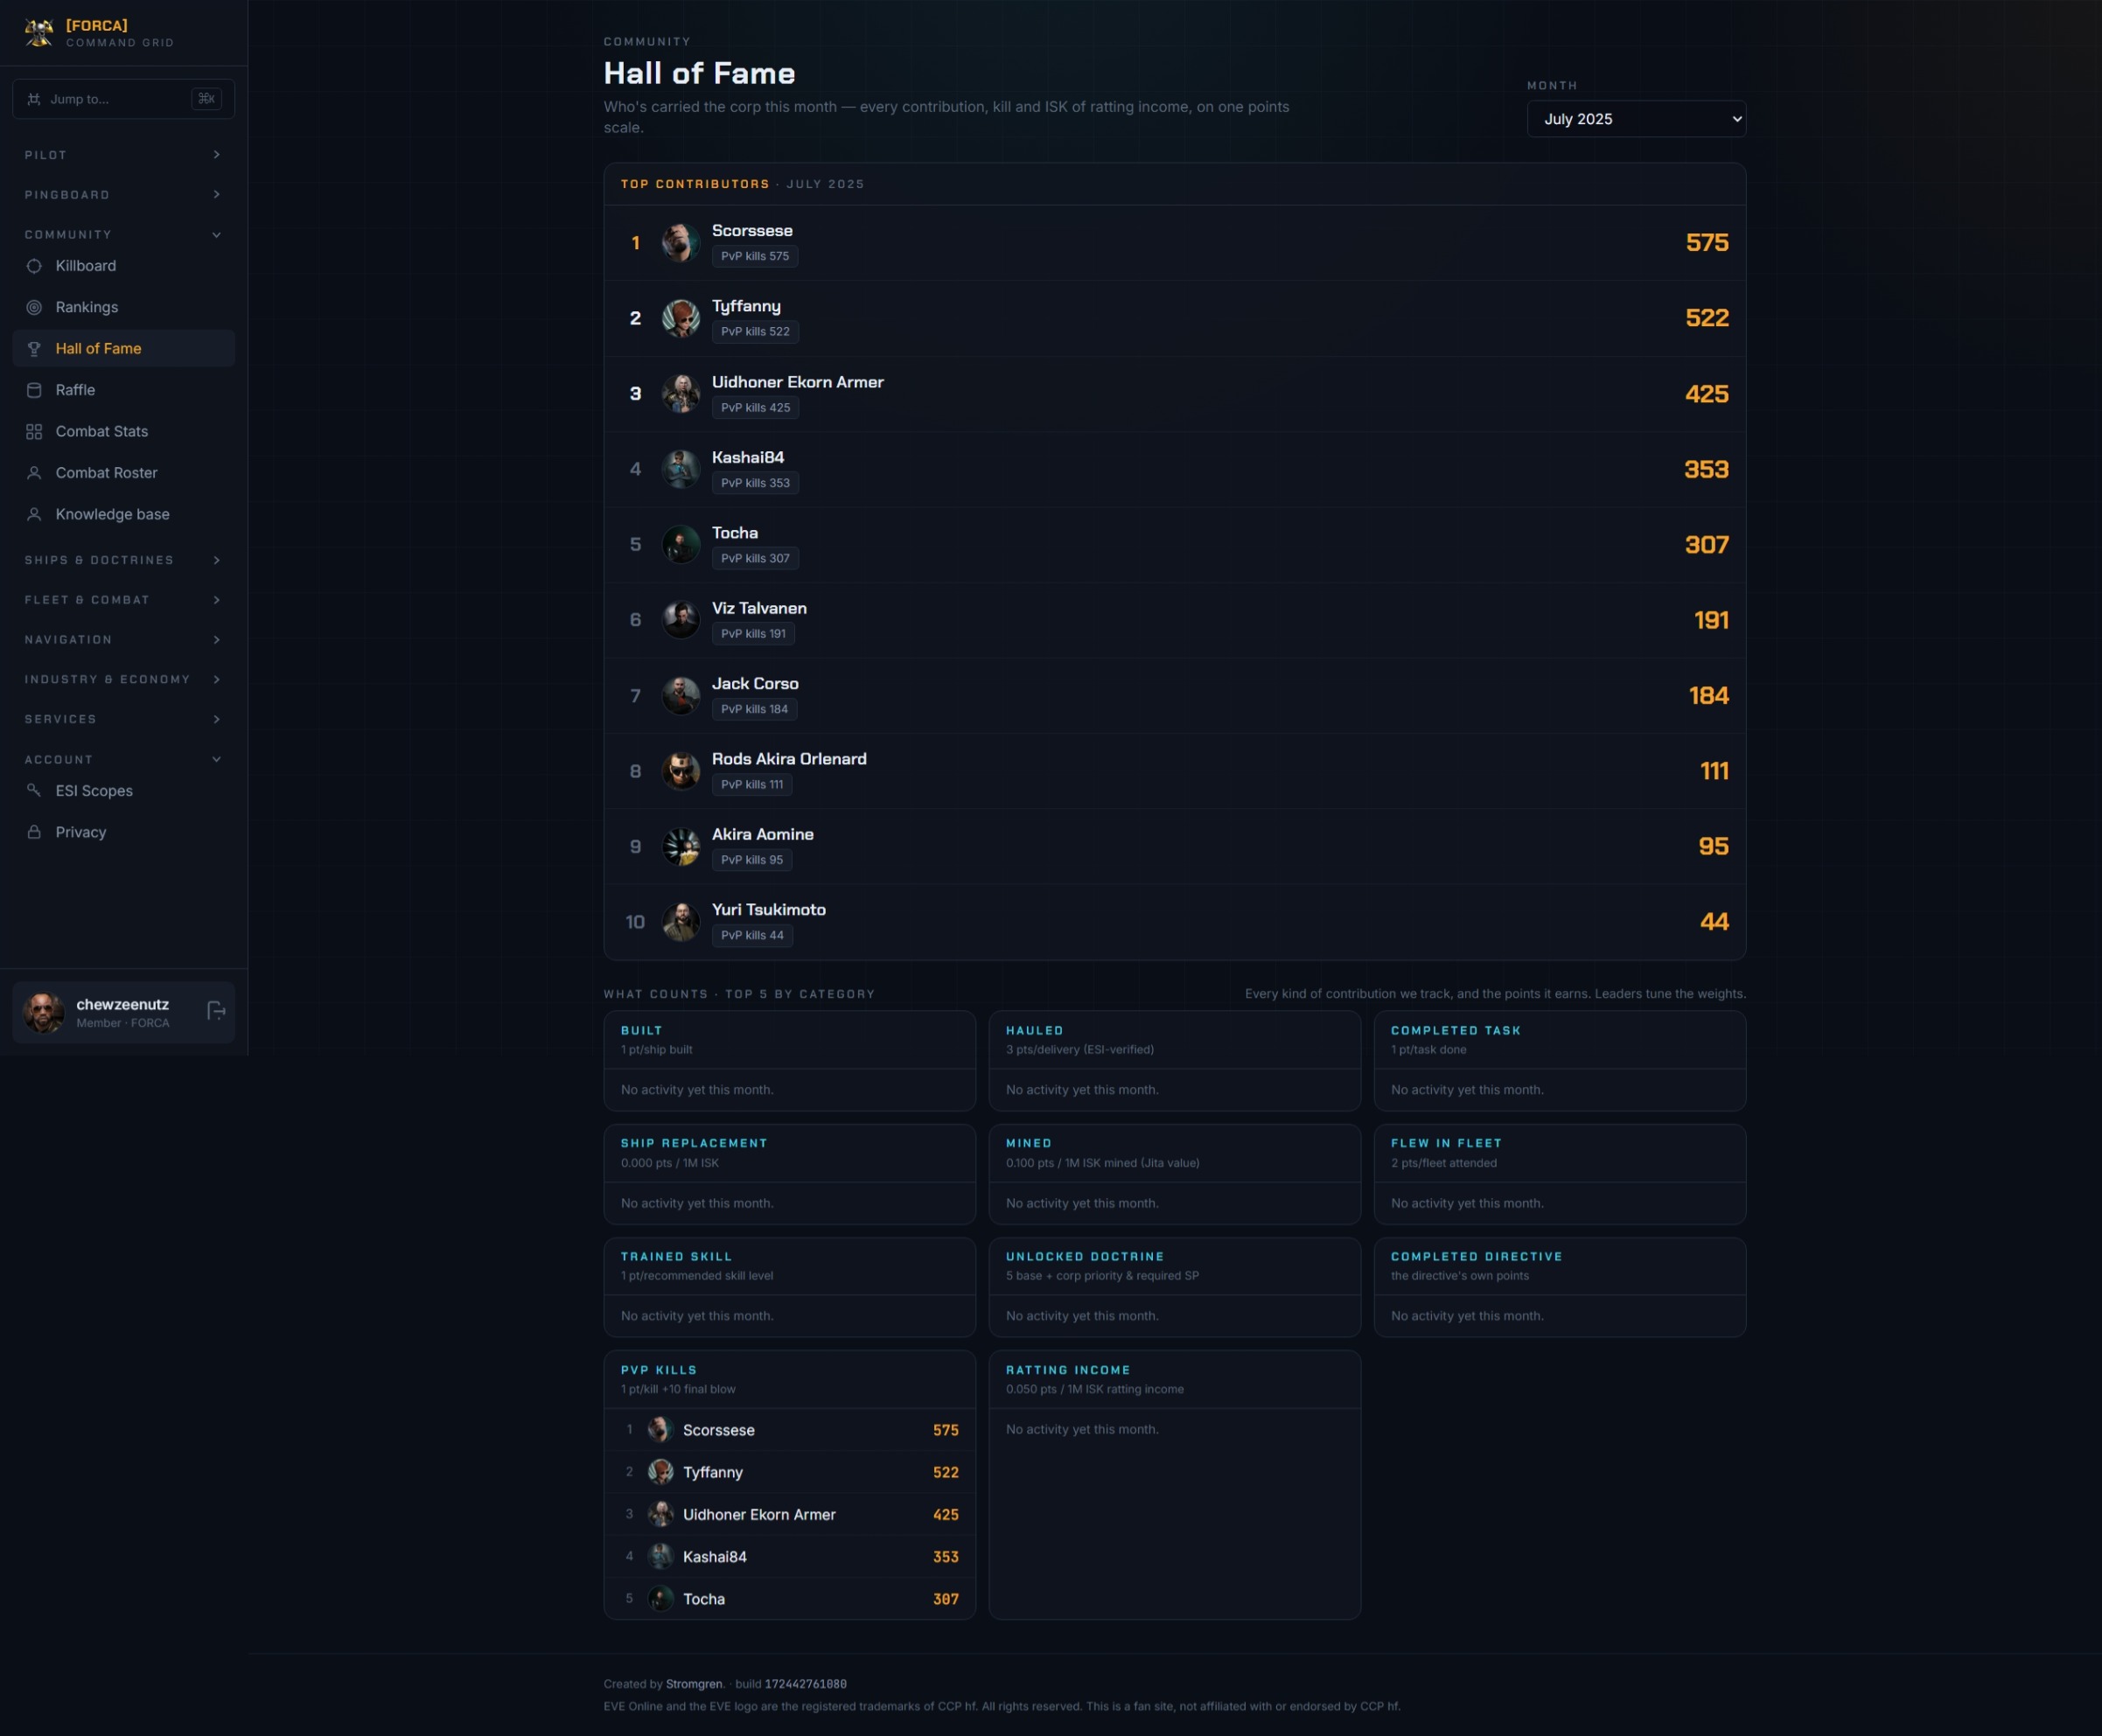Click the chewzeenutz profile avatar
This screenshot has width=2102, height=1736.
pyautogui.click(x=44, y=1012)
